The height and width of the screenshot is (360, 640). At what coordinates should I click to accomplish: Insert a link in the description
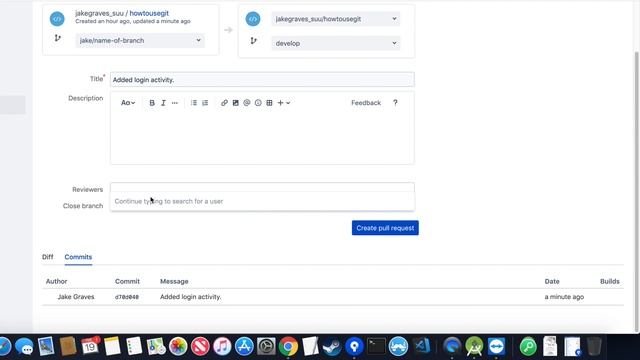tap(224, 103)
